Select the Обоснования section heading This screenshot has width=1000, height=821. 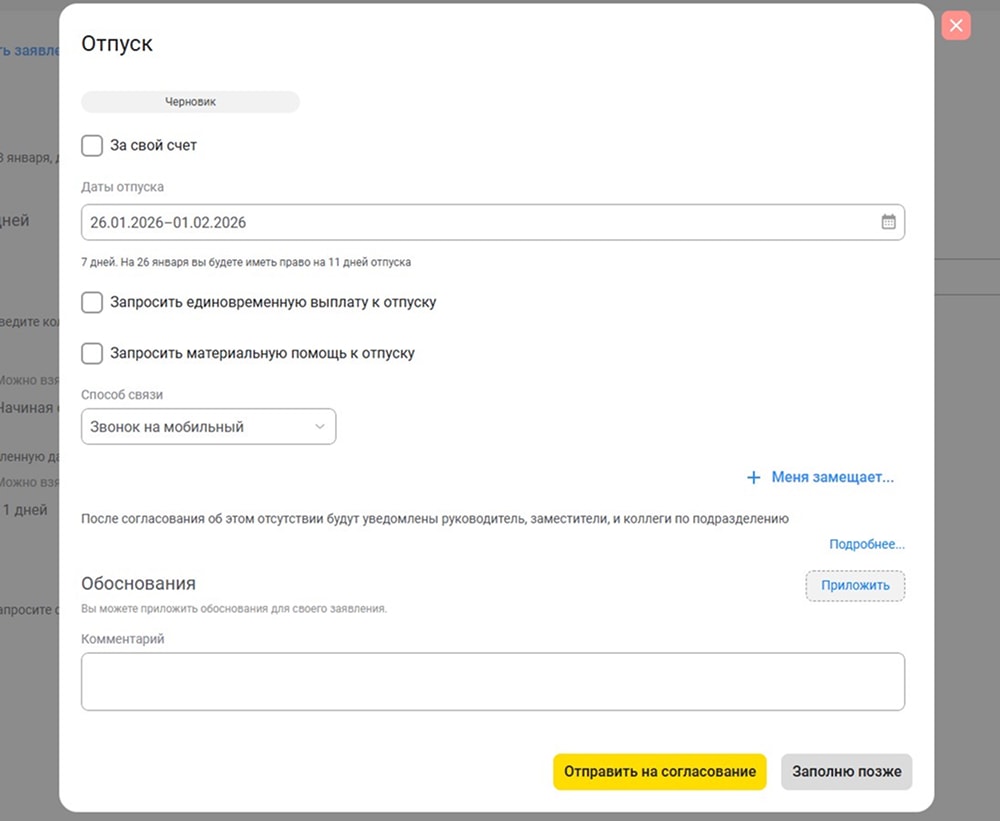pyautogui.click(x=138, y=583)
